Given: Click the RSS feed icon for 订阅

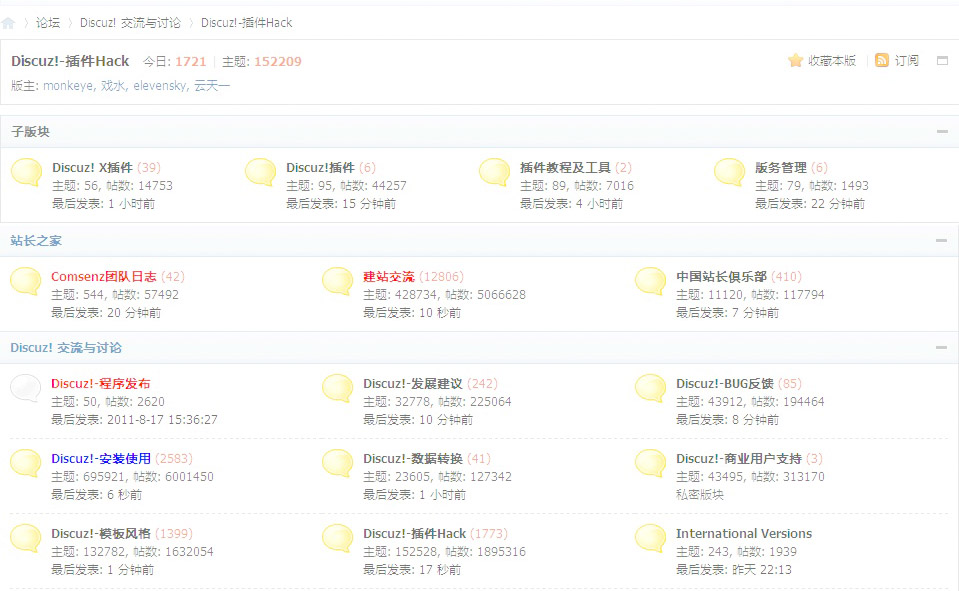Looking at the screenshot, I should (881, 60).
